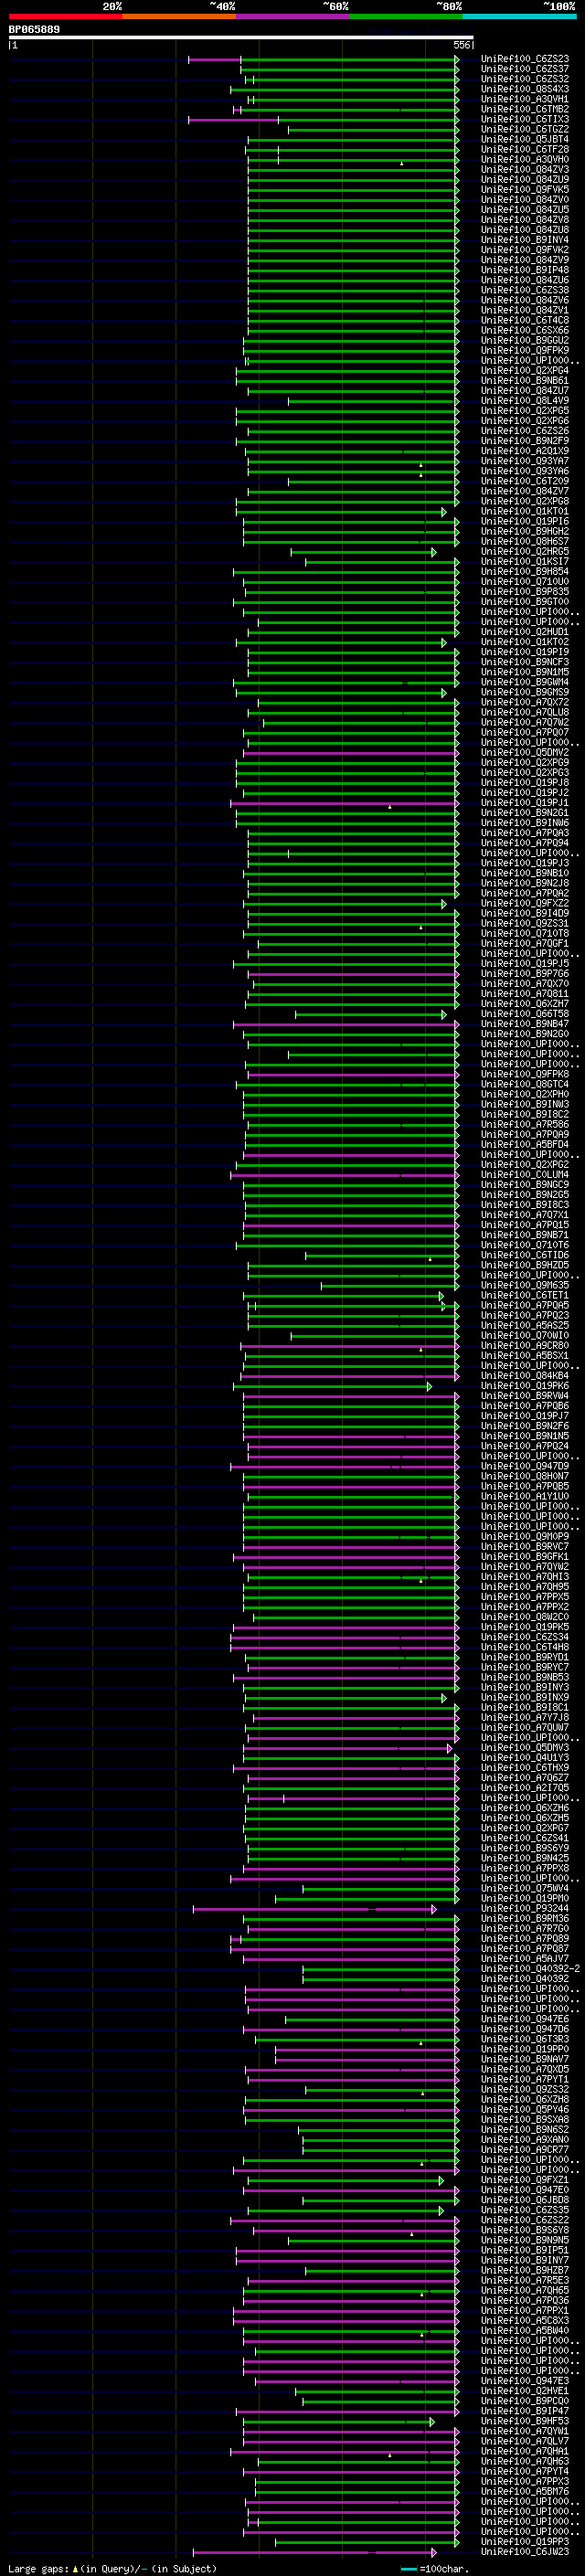Select hit UniRef100_C6TET1
This screenshot has width=585, height=2576.
pos(525,1296)
